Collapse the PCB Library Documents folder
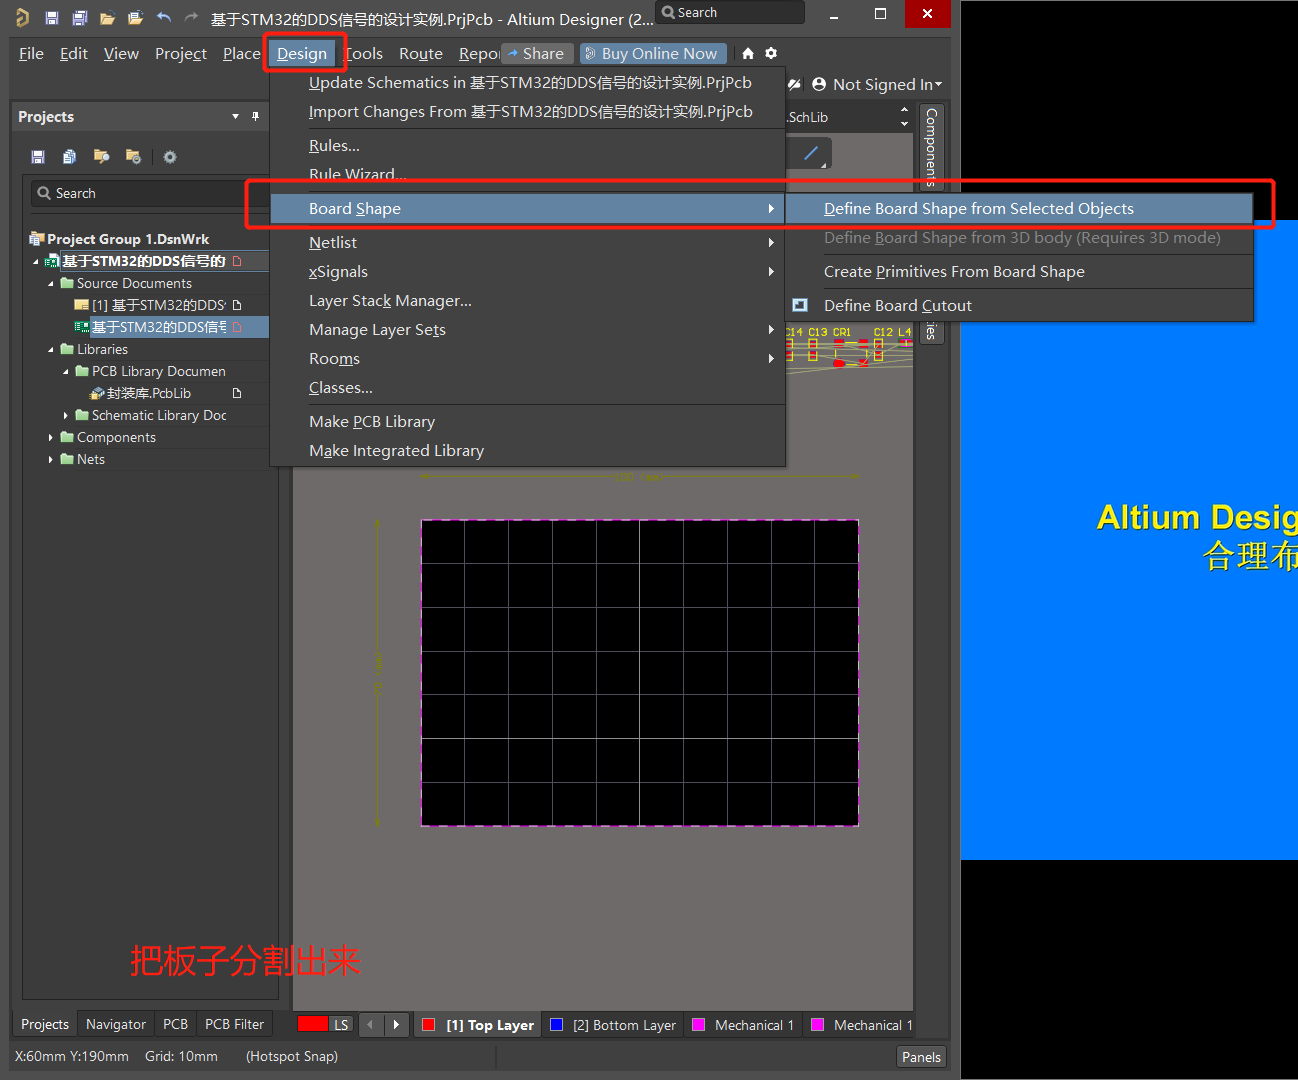Viewport: 1298px width, 1080px height. (x=66, y=371)
